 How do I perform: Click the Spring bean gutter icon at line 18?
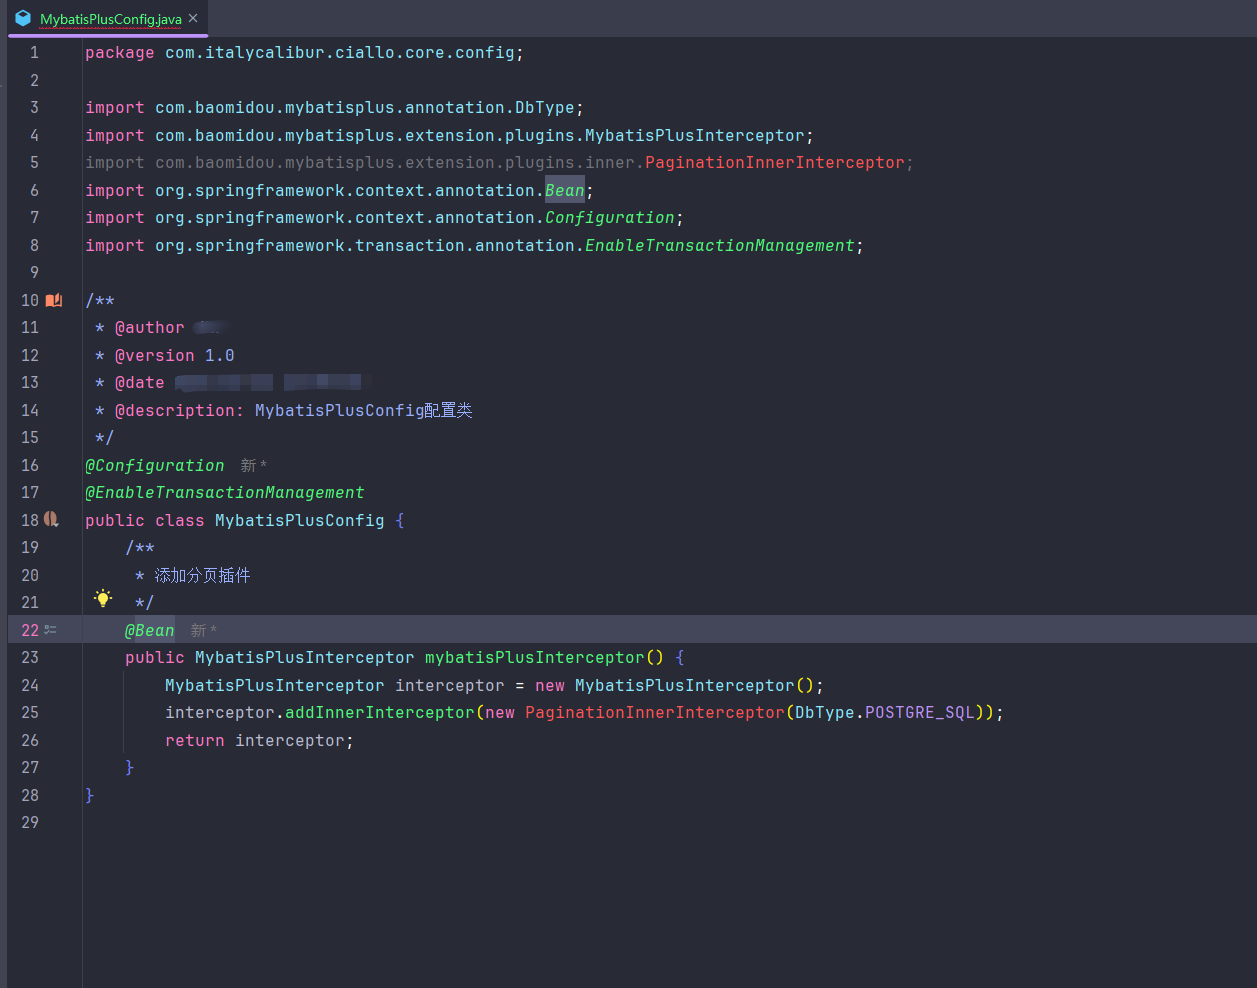52,520
